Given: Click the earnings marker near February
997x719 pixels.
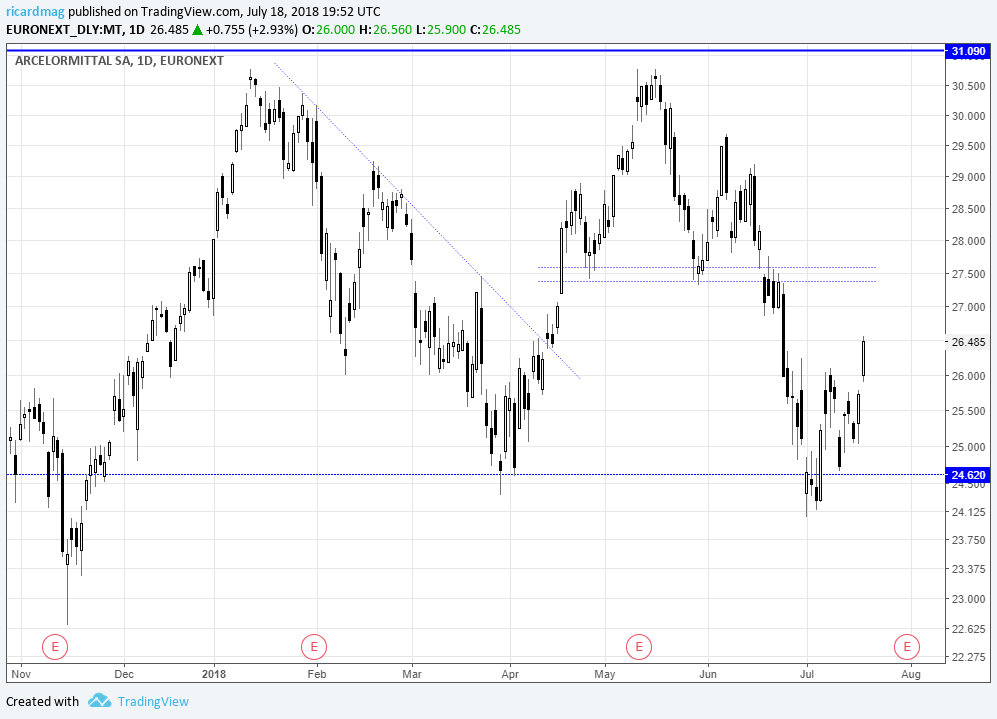Looking at the screenshot, I should pyautogui.click(x=313, y=647).
